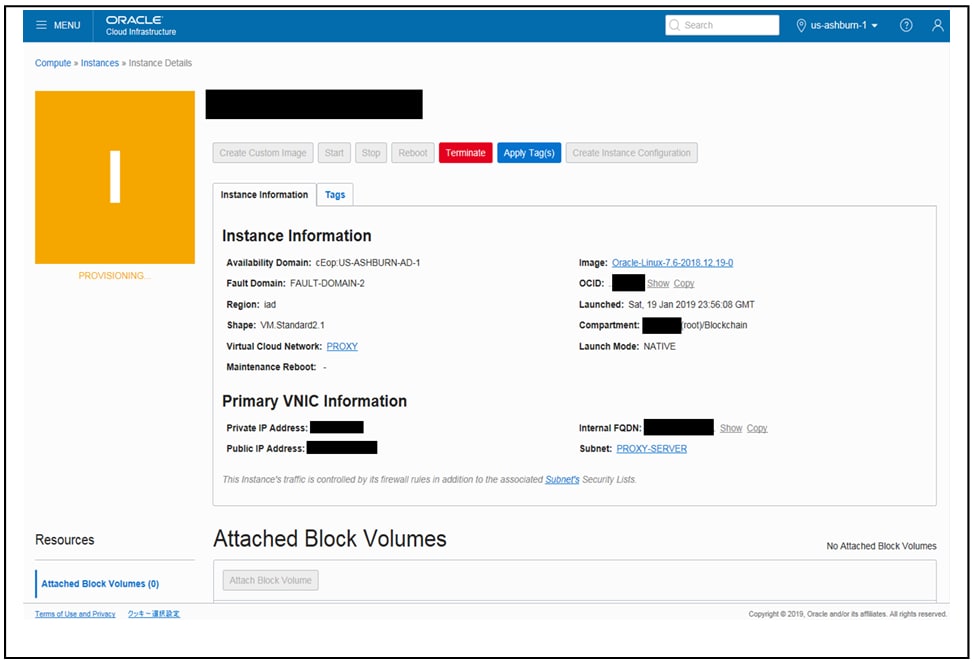Terminate the instance
Screen dimensions: 977x664
(465, 152)
